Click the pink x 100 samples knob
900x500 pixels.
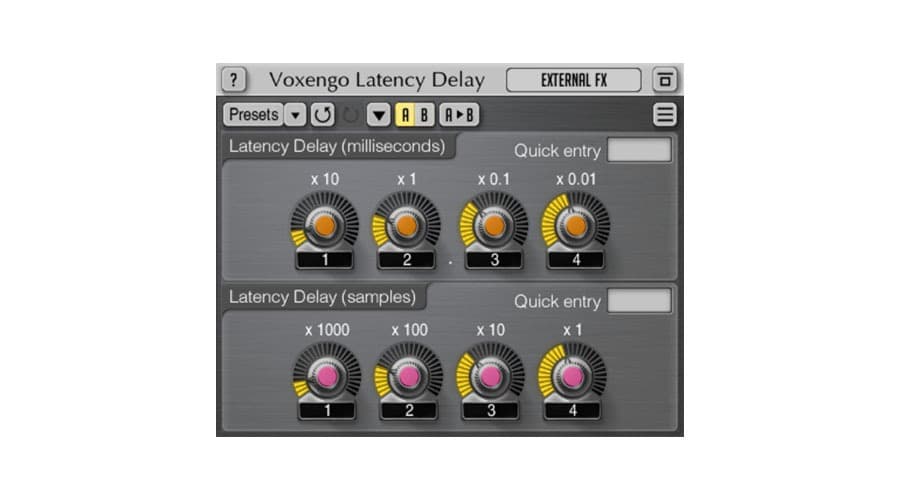pos(409,375)
